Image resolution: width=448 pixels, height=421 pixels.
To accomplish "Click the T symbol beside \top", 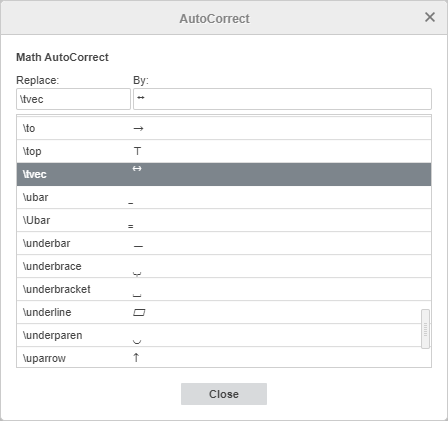I will click(x=137, y=151).
